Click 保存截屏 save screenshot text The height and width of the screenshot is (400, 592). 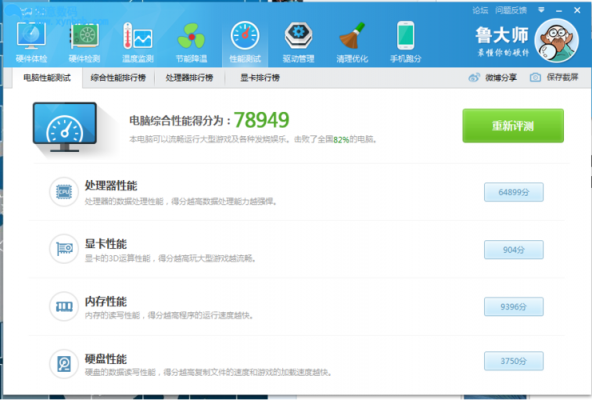point(563,77)
